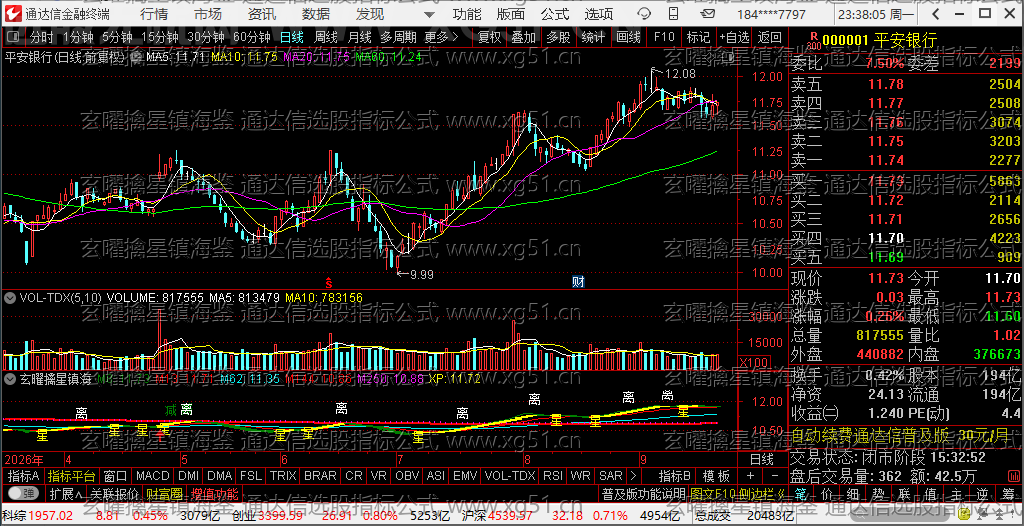
Task: Toggle the 弹 popup switch
Action: coord(23,493)
